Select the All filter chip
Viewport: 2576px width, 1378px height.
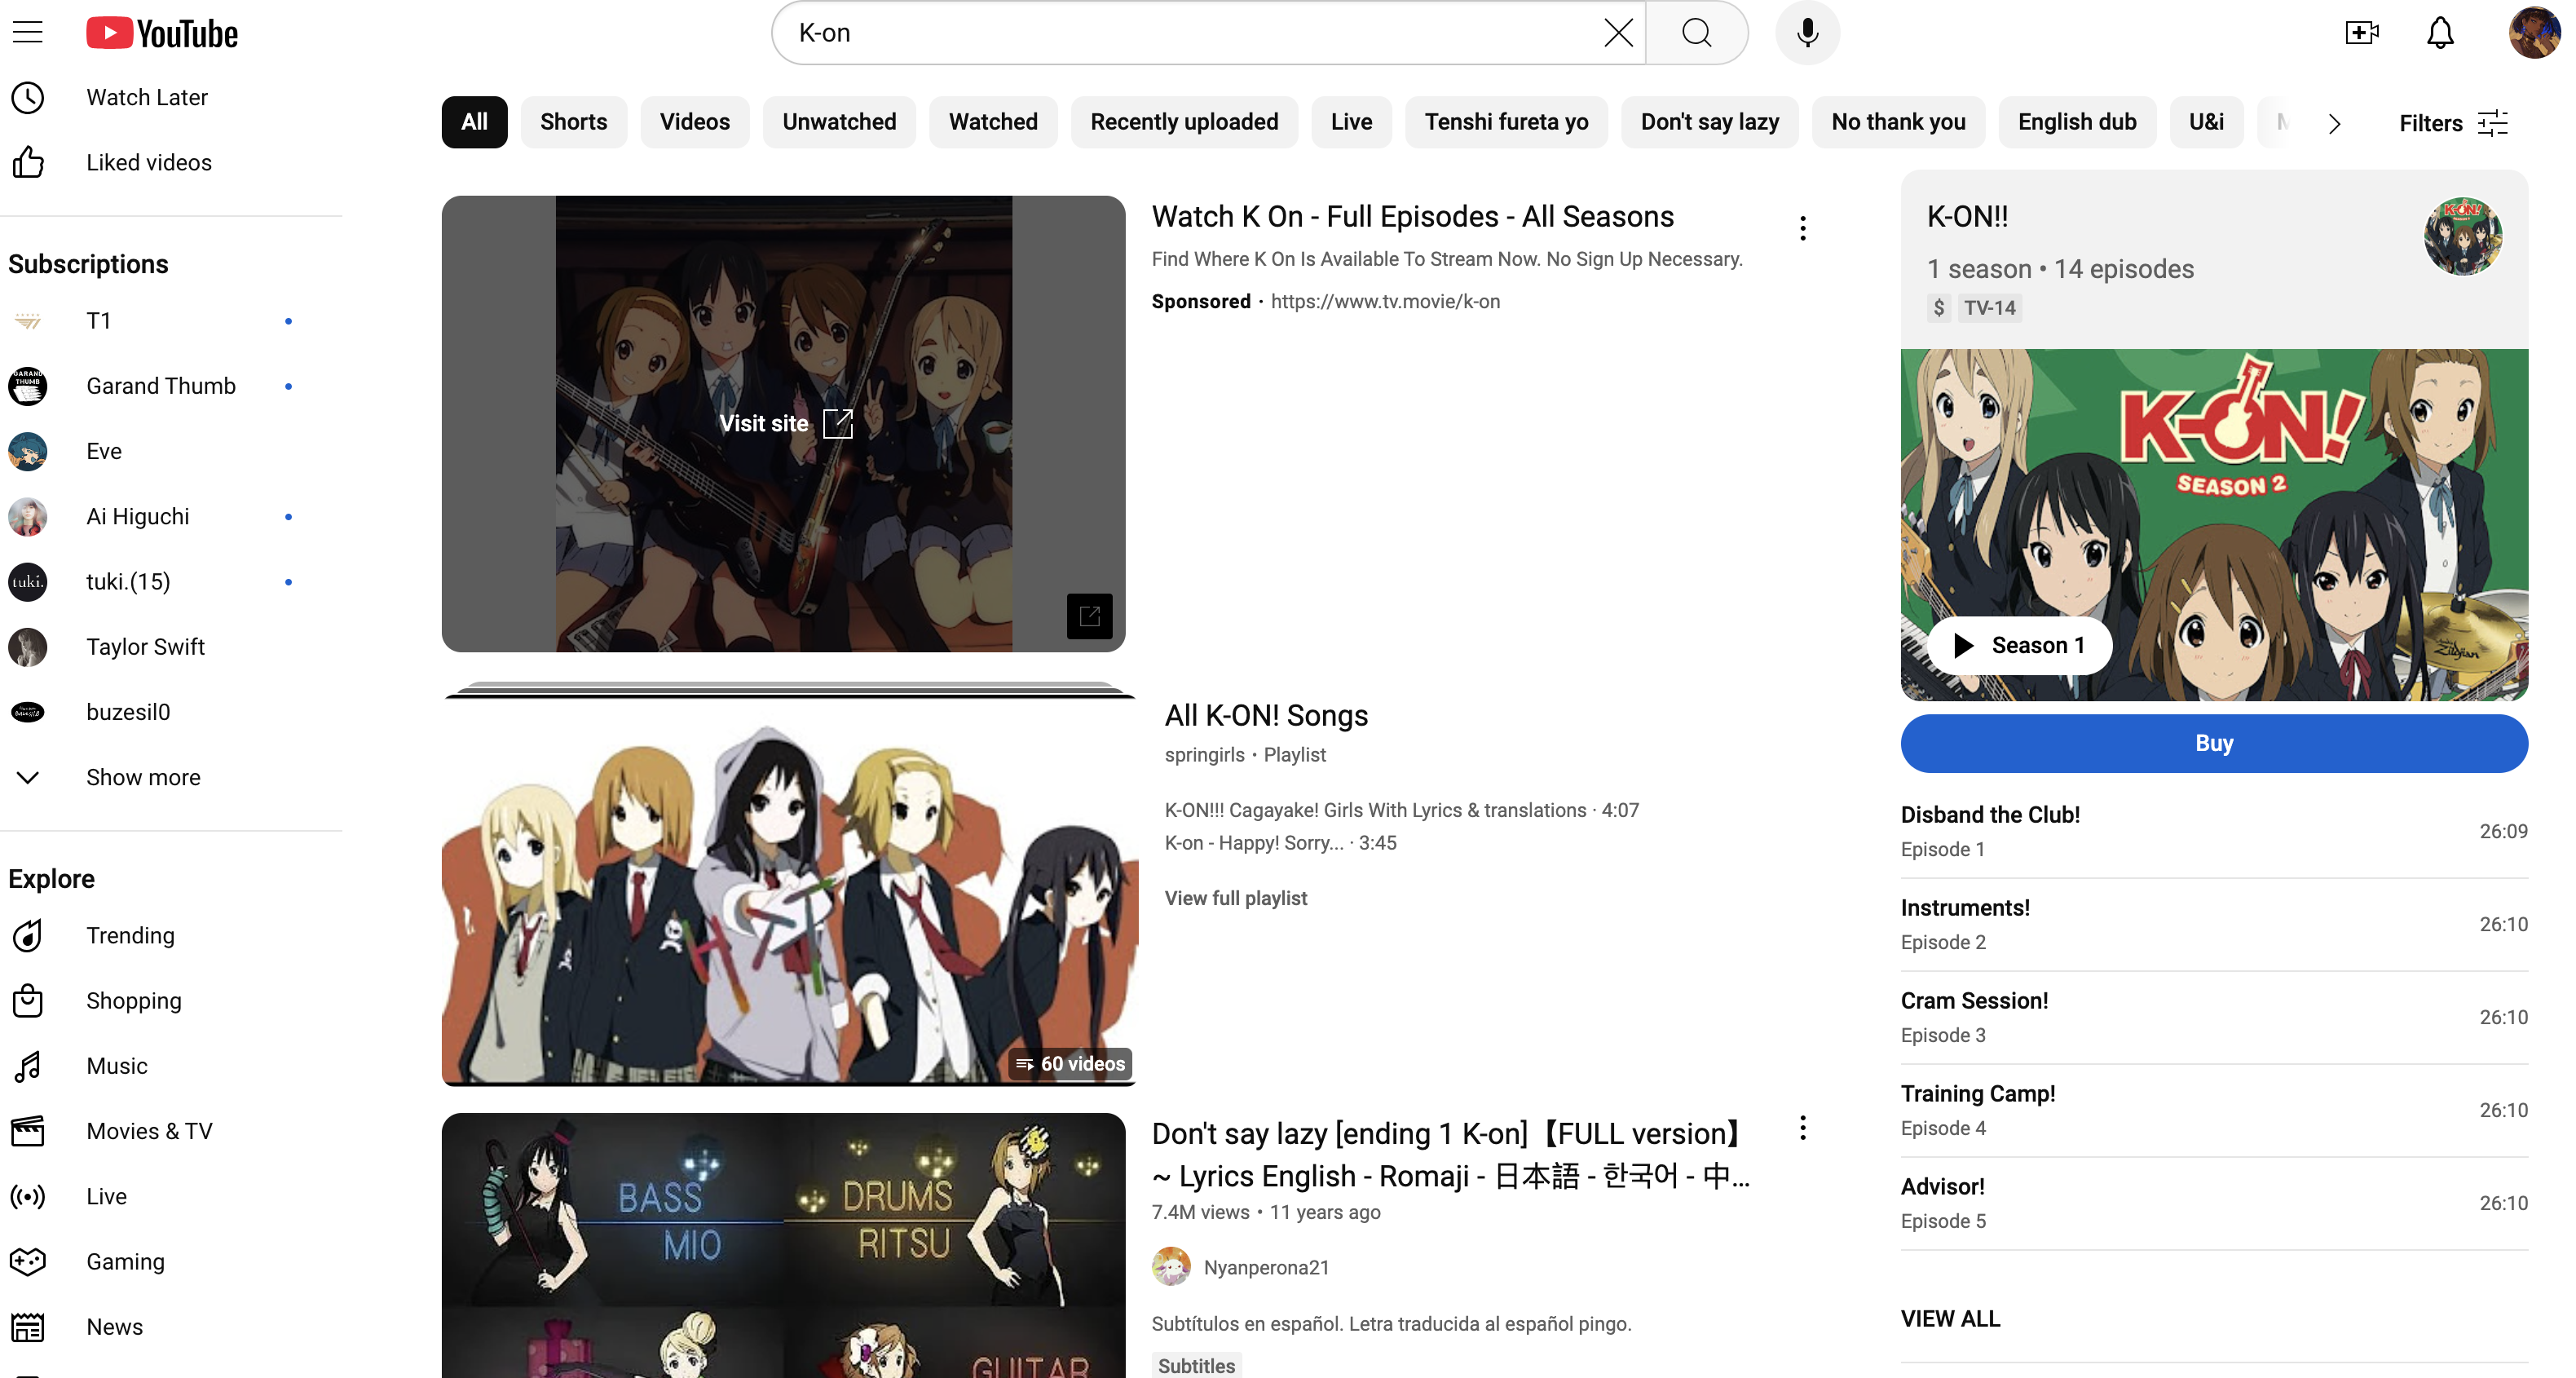[x=474, y=122]
